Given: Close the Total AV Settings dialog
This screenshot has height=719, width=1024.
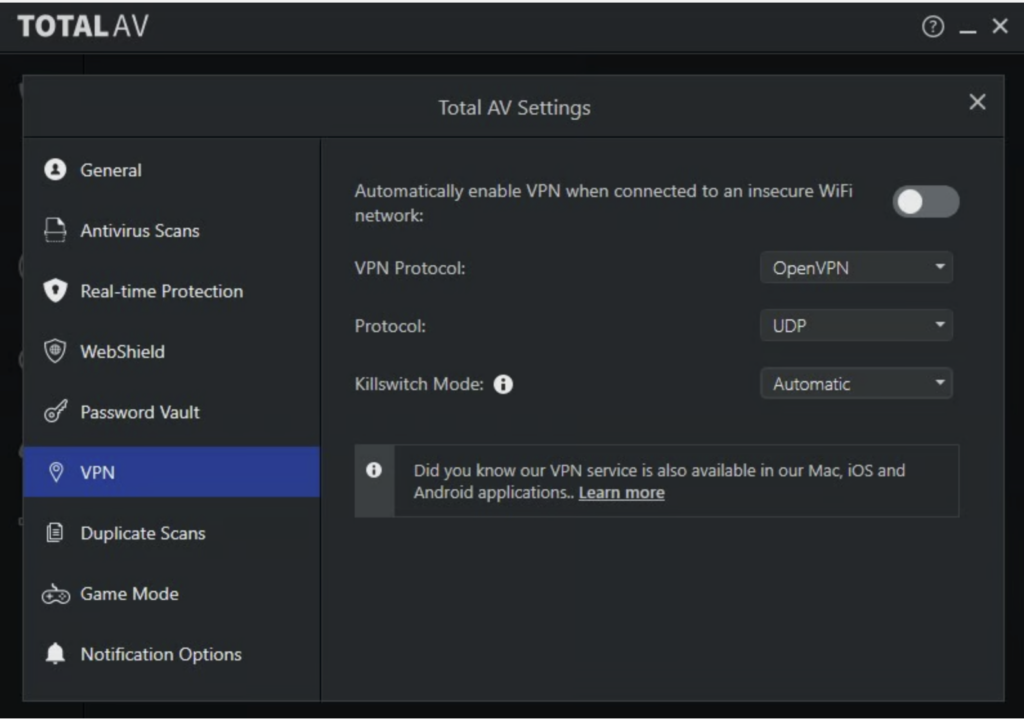Looking at the screenshot, I should (978, 102).
